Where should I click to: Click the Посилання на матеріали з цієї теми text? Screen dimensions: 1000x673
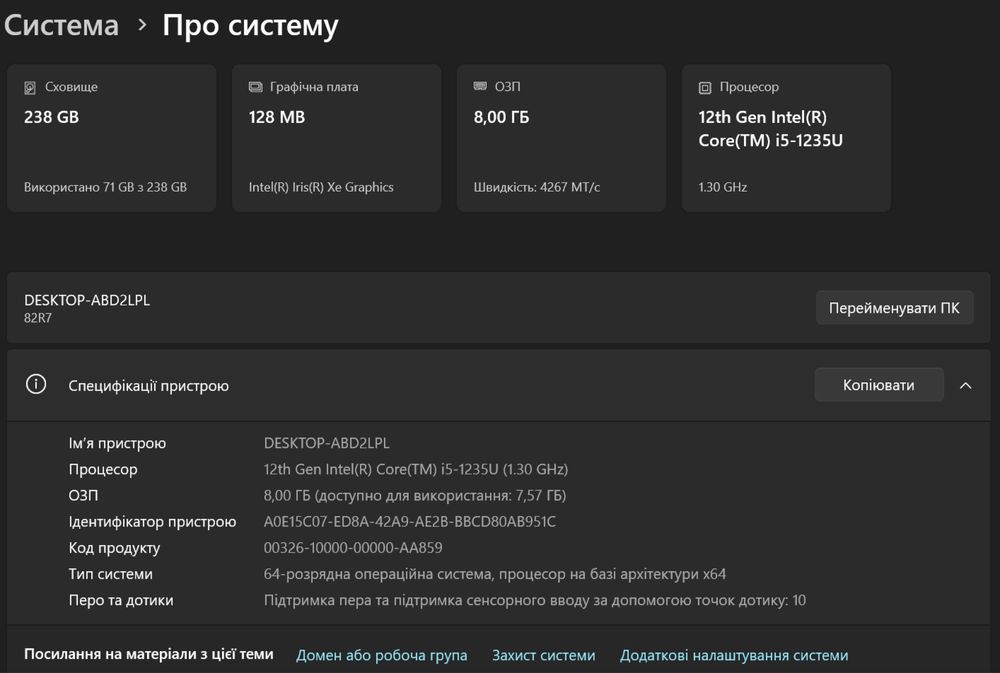[149, 654]
